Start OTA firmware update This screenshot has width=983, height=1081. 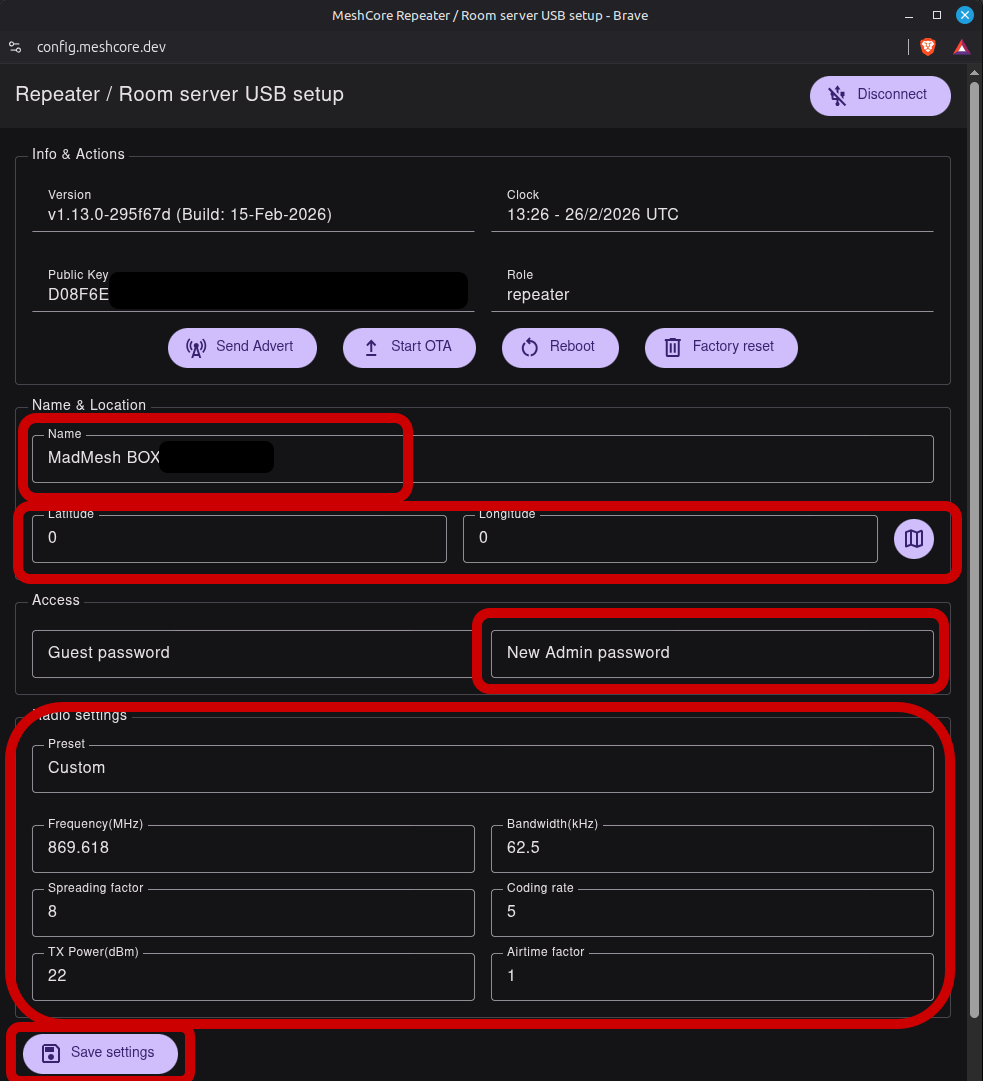click(409, 347)
